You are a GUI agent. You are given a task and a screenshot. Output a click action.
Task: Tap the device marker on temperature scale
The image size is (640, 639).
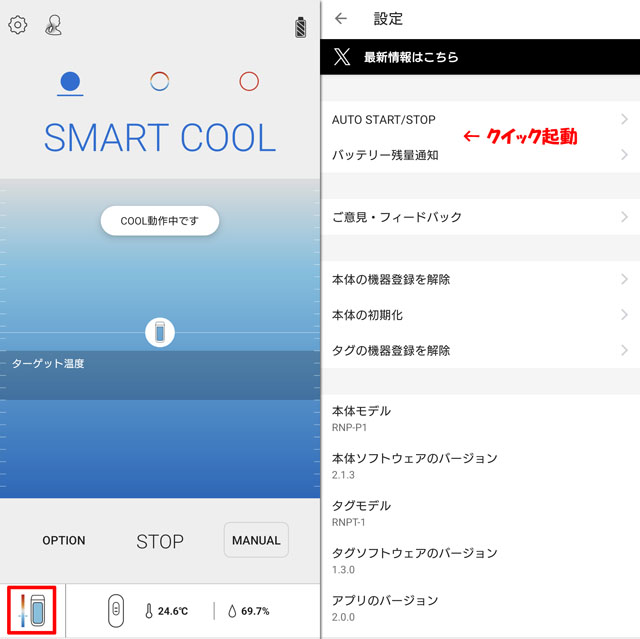click(x=160, y=333)
